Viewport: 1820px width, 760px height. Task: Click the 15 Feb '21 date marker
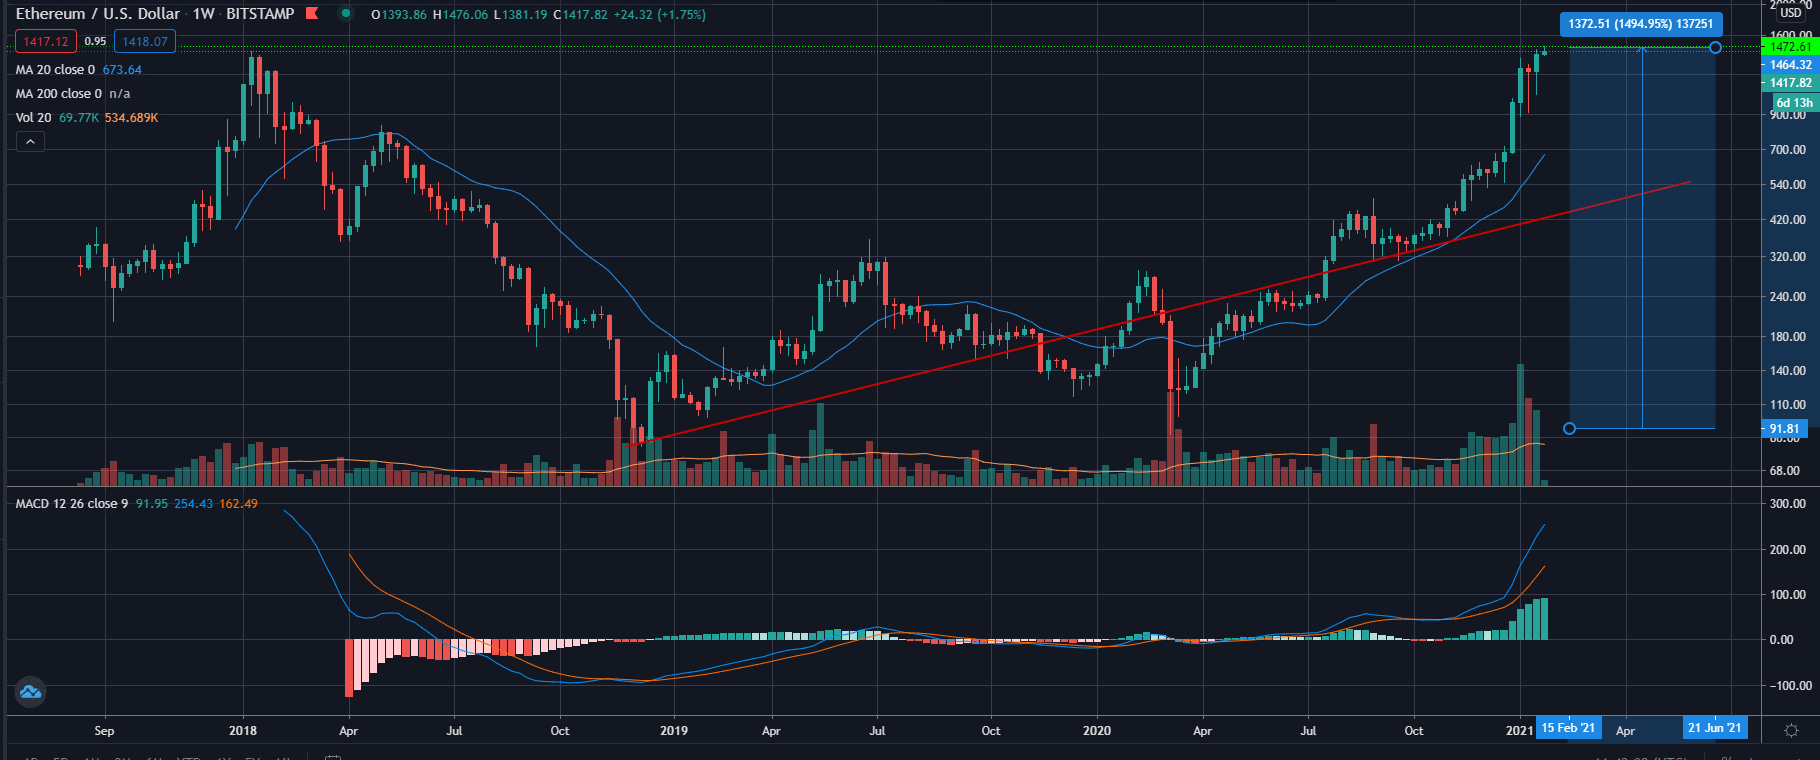(1568, 728)
